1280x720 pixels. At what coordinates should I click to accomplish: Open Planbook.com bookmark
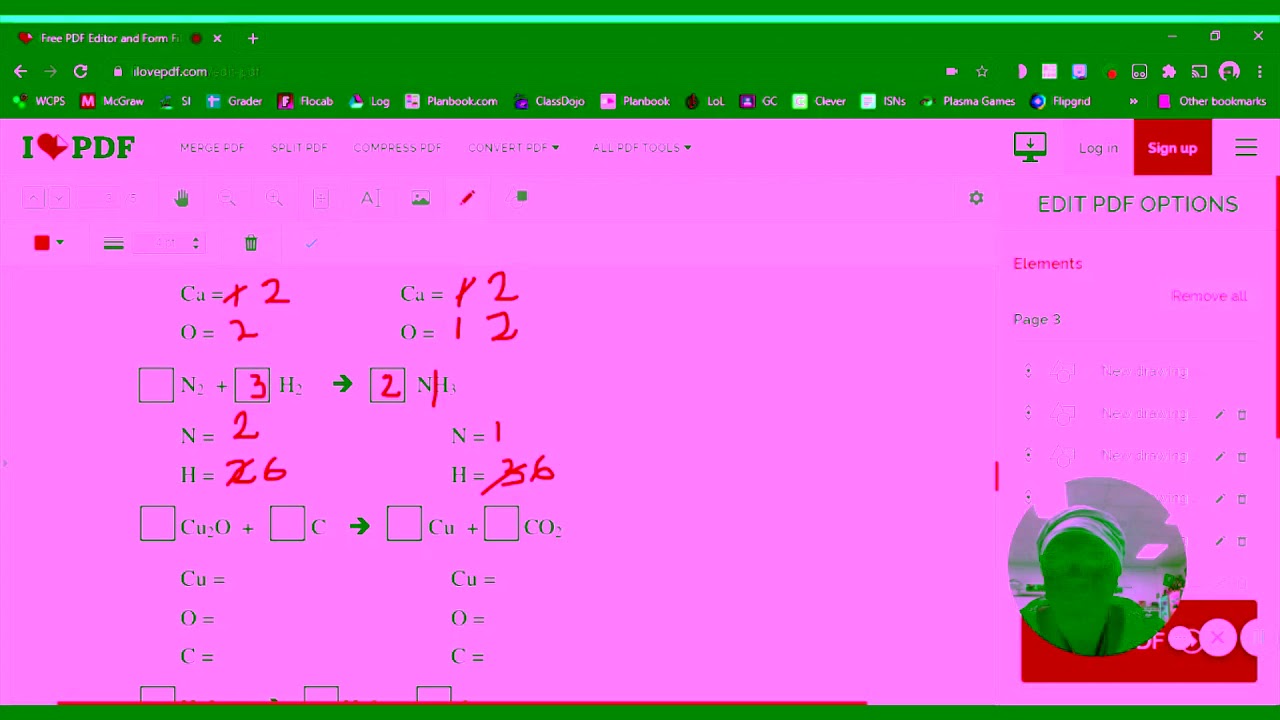click(x=451, y=101)
